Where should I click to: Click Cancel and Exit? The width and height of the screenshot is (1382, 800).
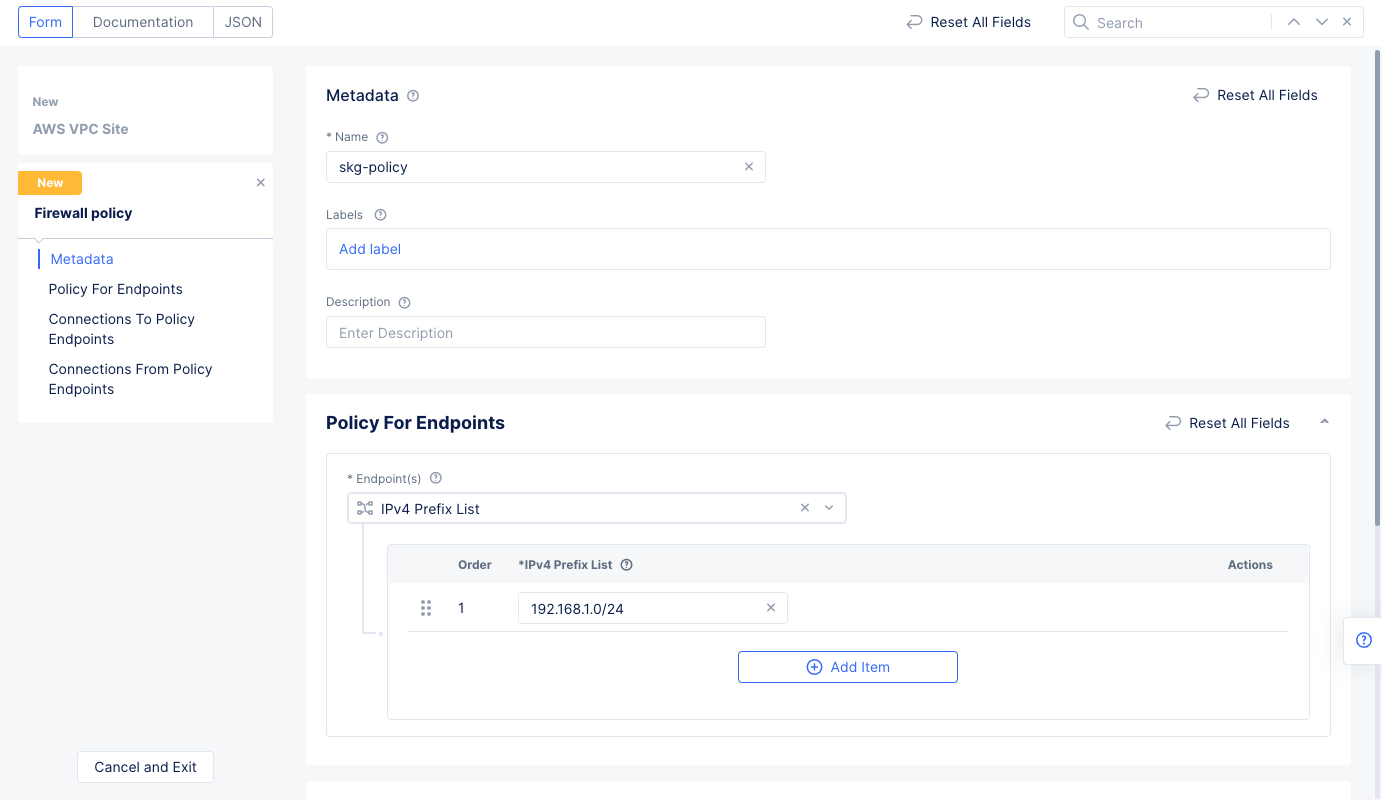pyautogui.click(x=145, y=767)
